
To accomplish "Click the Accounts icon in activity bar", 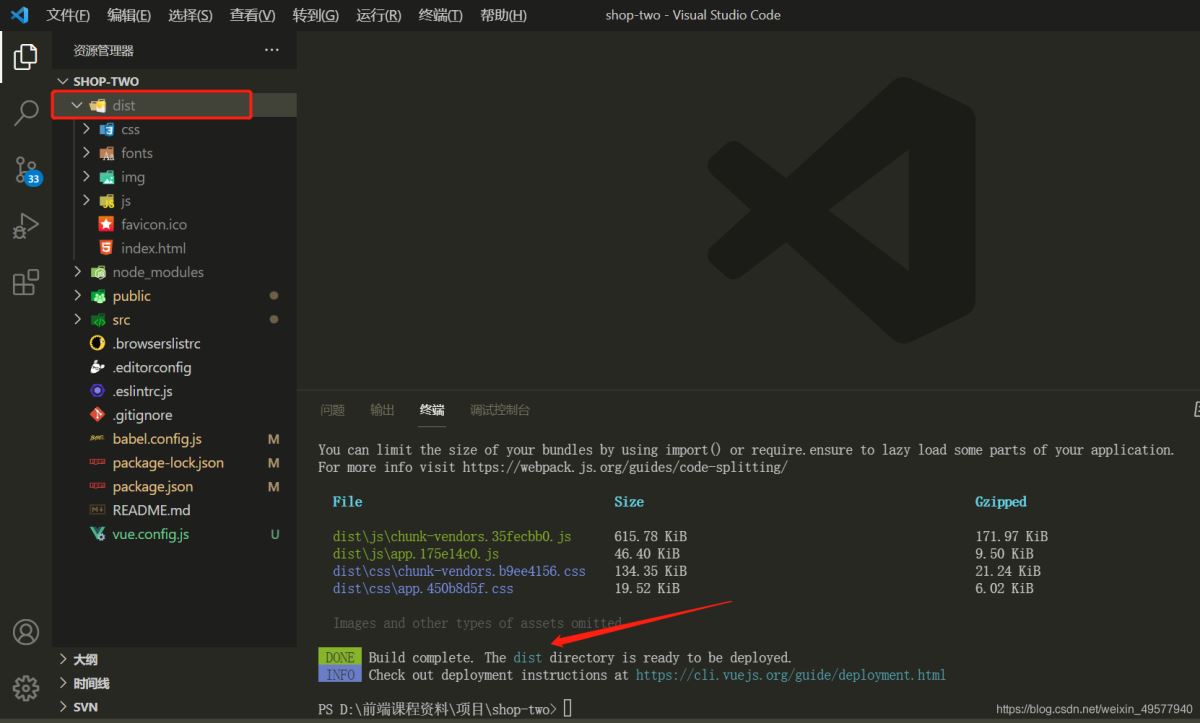I will point(26,632).
